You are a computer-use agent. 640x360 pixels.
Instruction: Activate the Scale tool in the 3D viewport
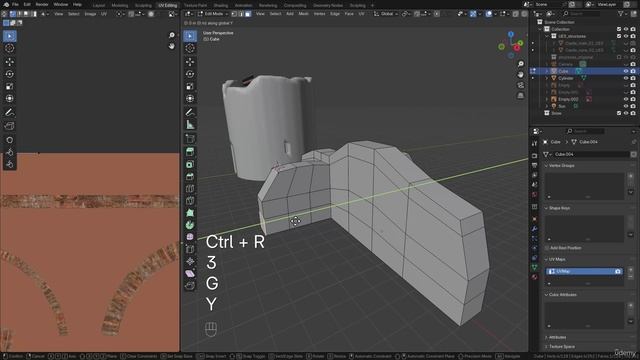(x=190, y=86)
